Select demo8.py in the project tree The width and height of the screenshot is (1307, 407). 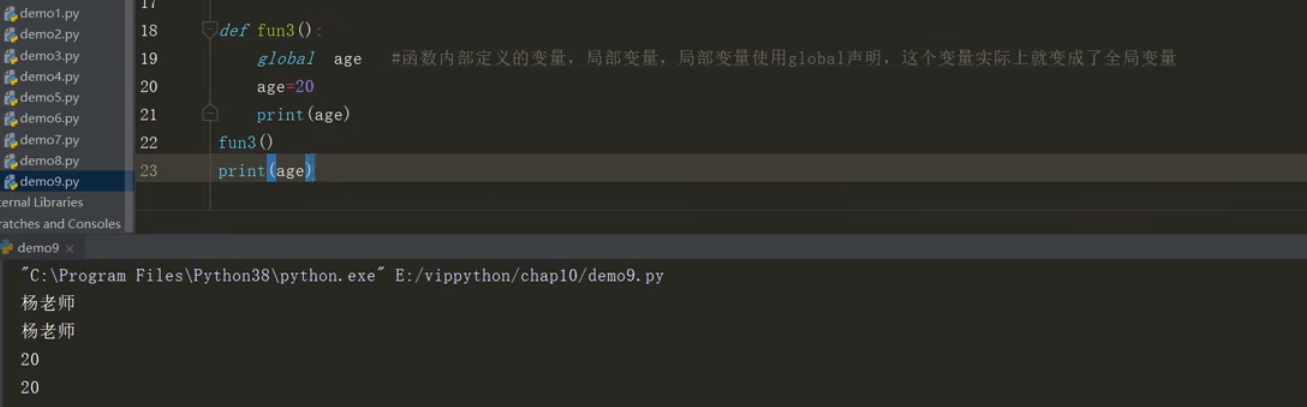click(x=49, y=161)
